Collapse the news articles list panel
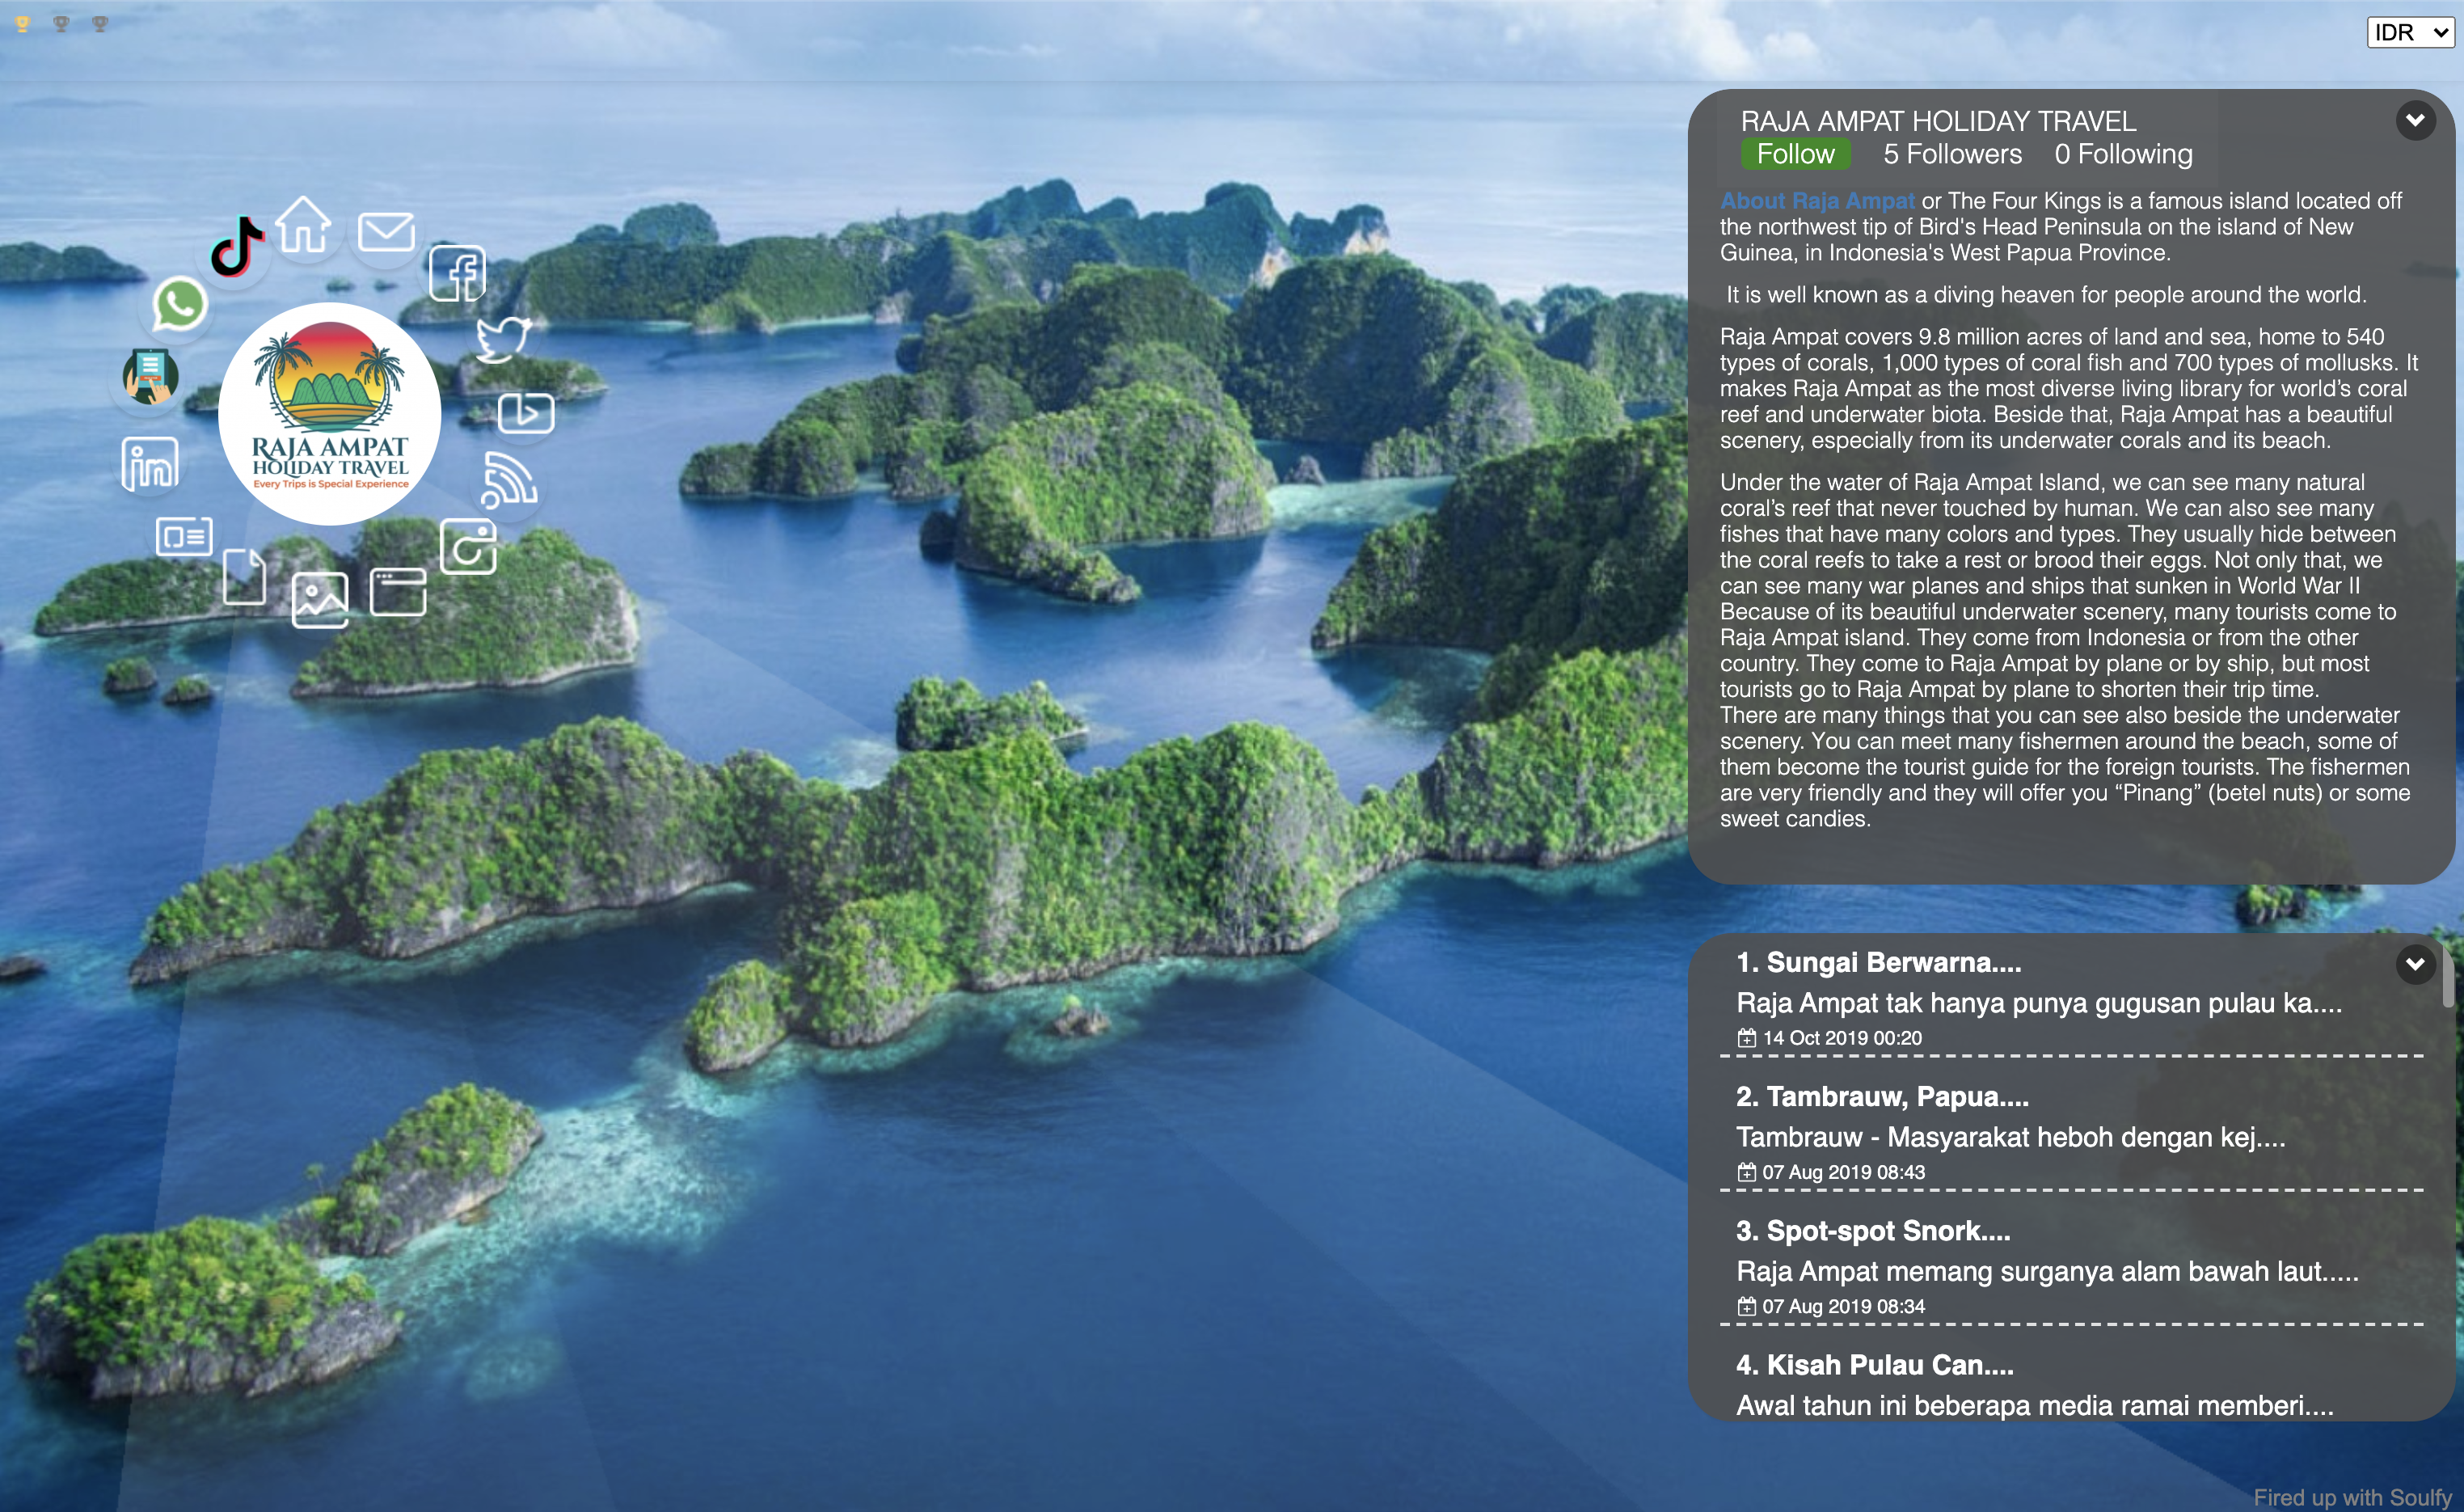This screenshot has width=2464, height=1512. (x=2415, y=964)
